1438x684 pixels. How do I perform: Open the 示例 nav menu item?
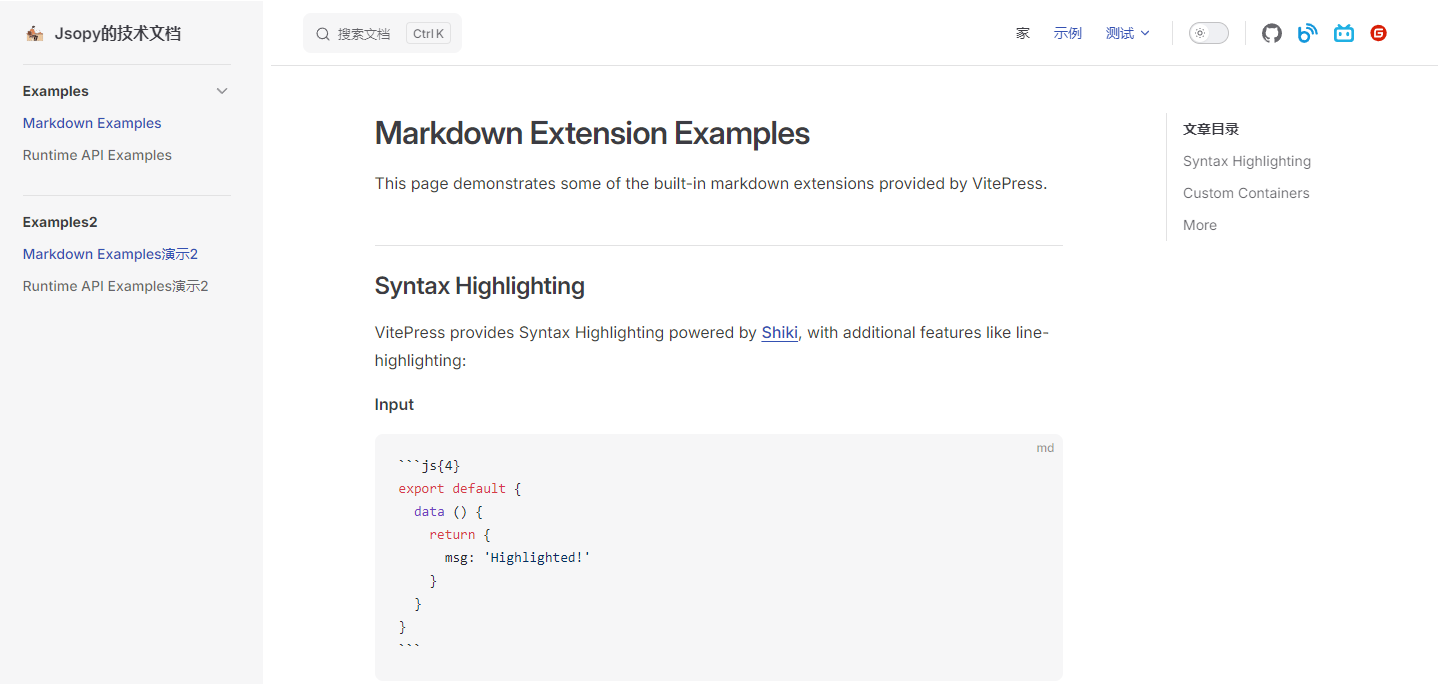pos(1067,33)
